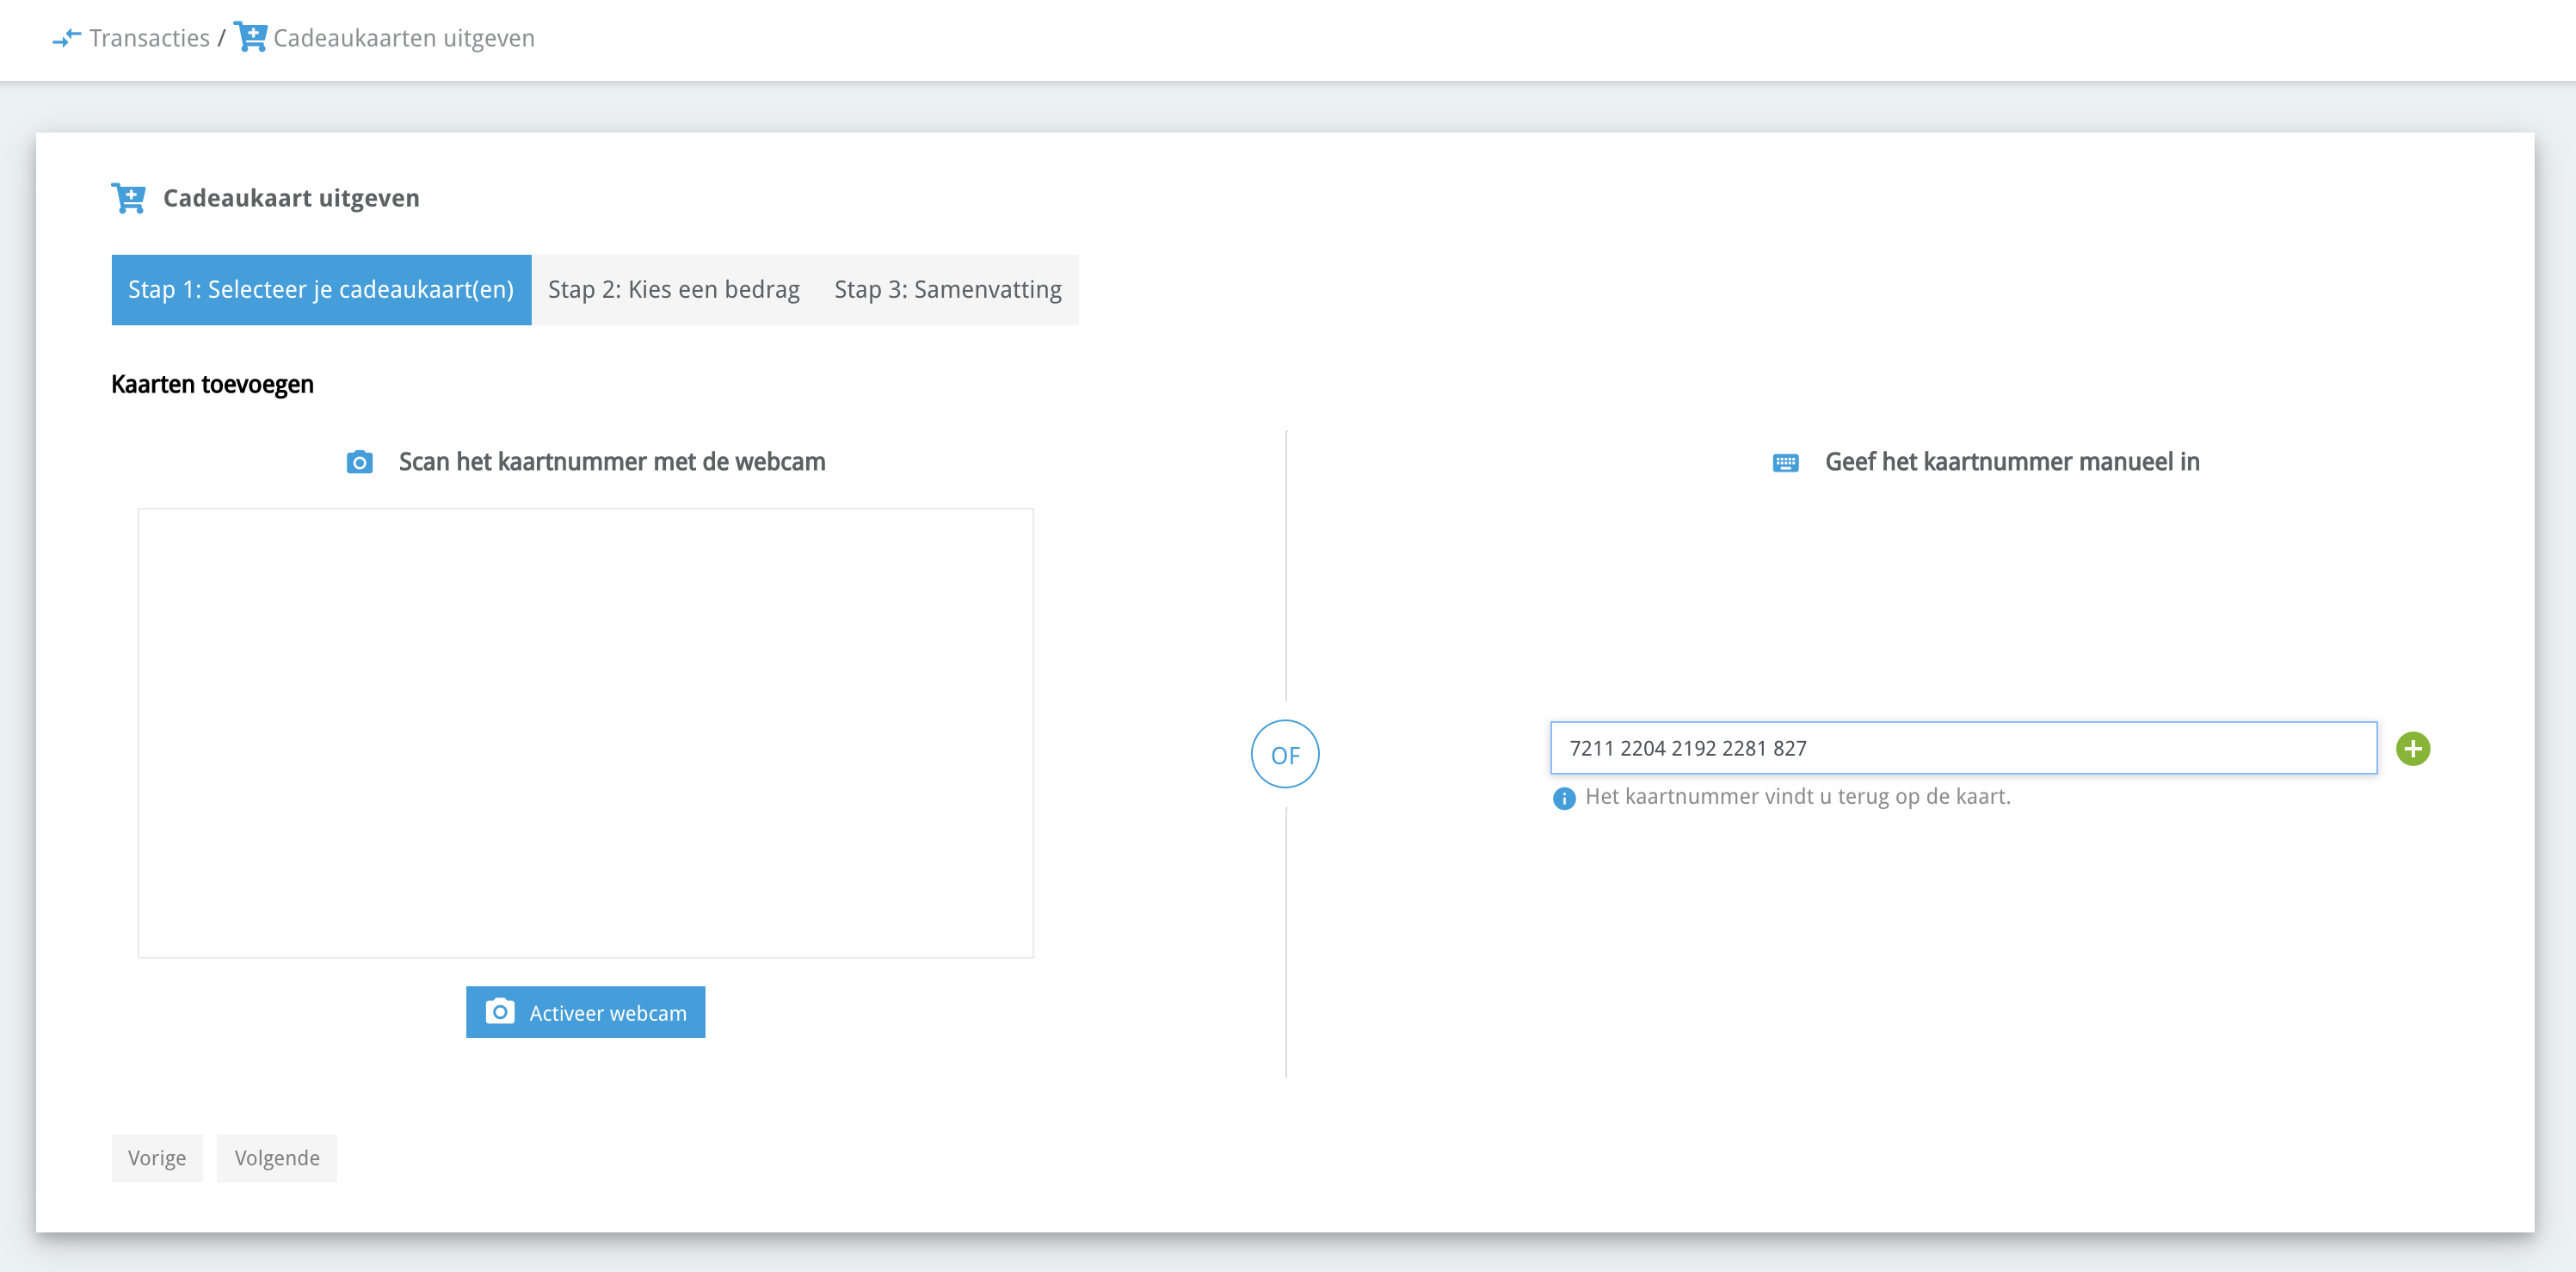Click the 'Het kaartnummer vindt u terug' hint text
This screenshot has height=1272, width=2576.
[x=1797, y=797]
